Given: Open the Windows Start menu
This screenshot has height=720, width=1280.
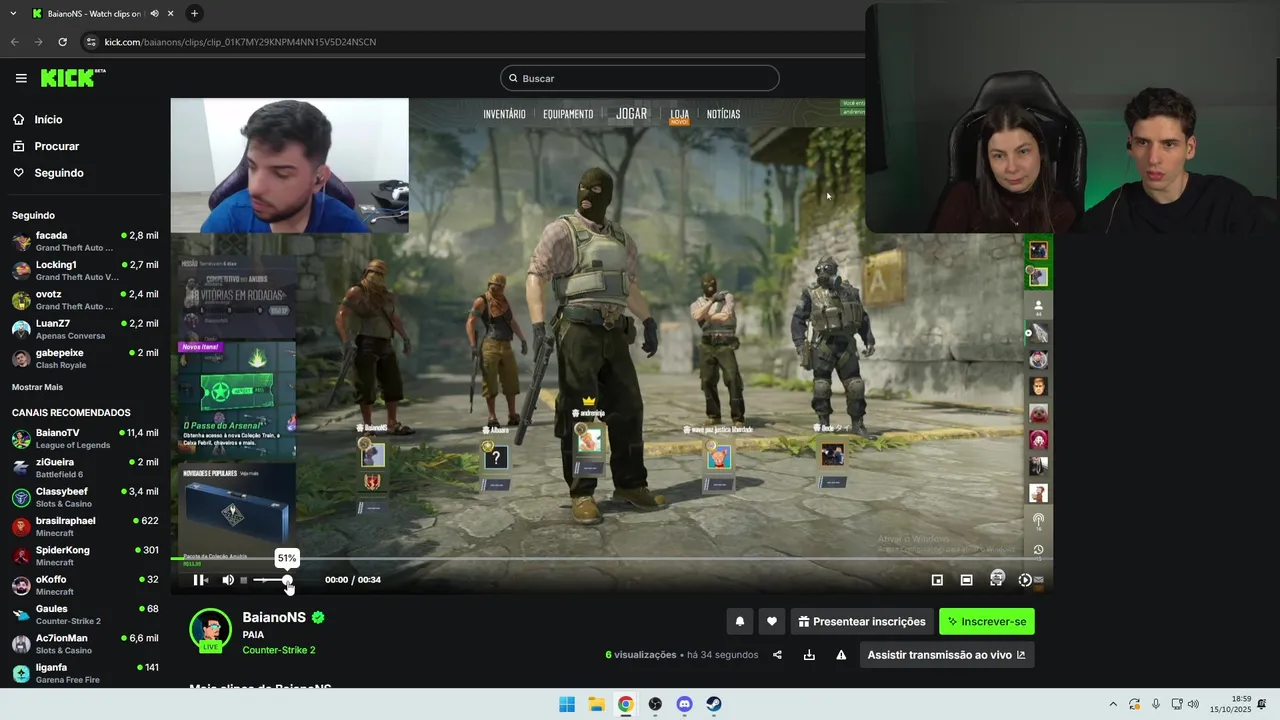Looking at the screenshot, I should click(x=567, y=704).
